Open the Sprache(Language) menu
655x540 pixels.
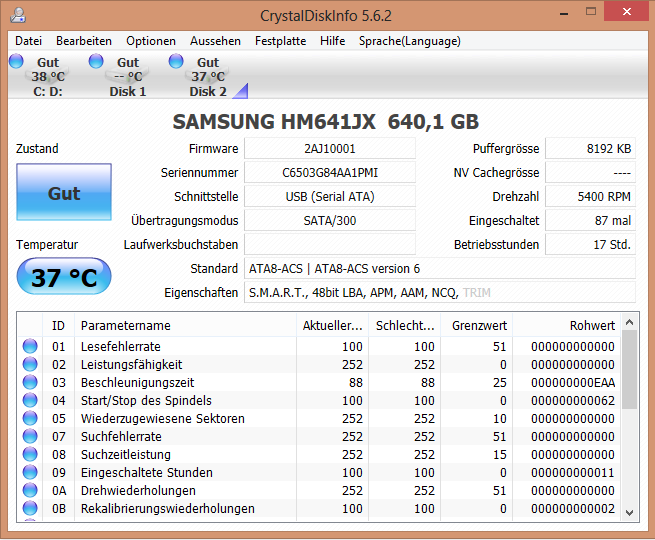(409, 41)
